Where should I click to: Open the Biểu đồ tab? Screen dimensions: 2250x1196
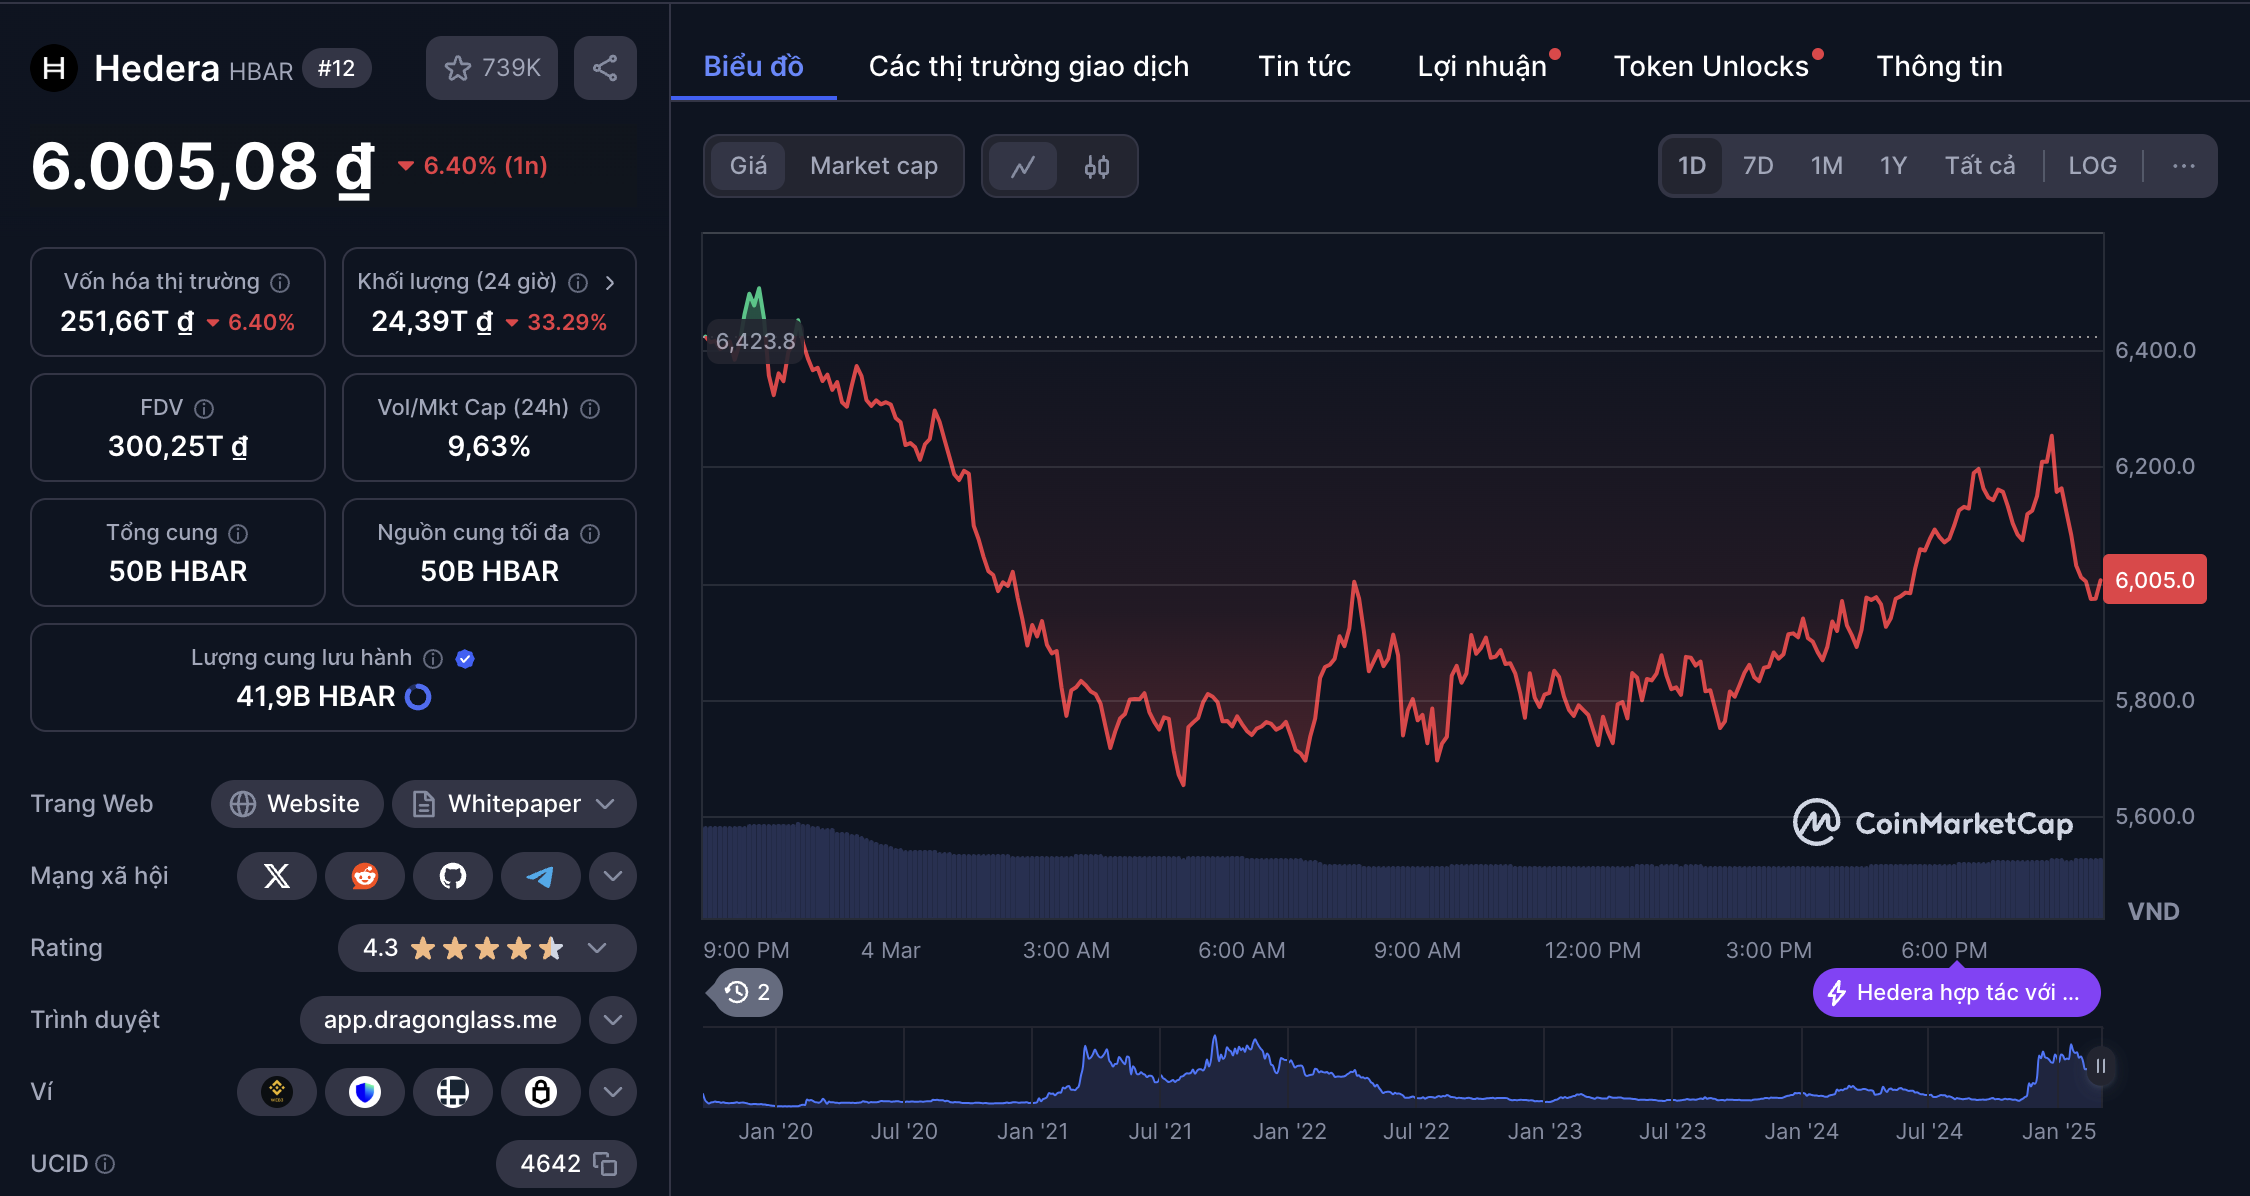click(x=753, y=66)
